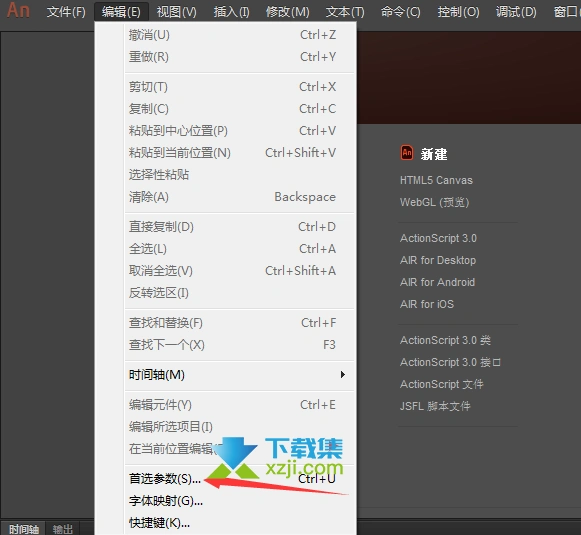Create an AIR for Desktop document
The height and width of the screenshot is (535, 581).
pyautogui.click(x=438, y=260)
